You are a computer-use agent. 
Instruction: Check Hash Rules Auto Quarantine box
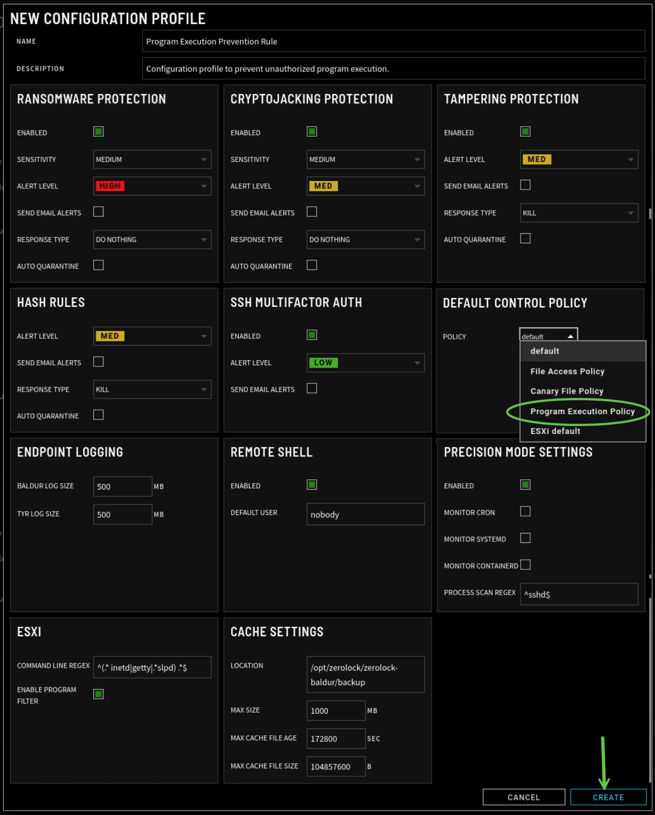point(98,415)
